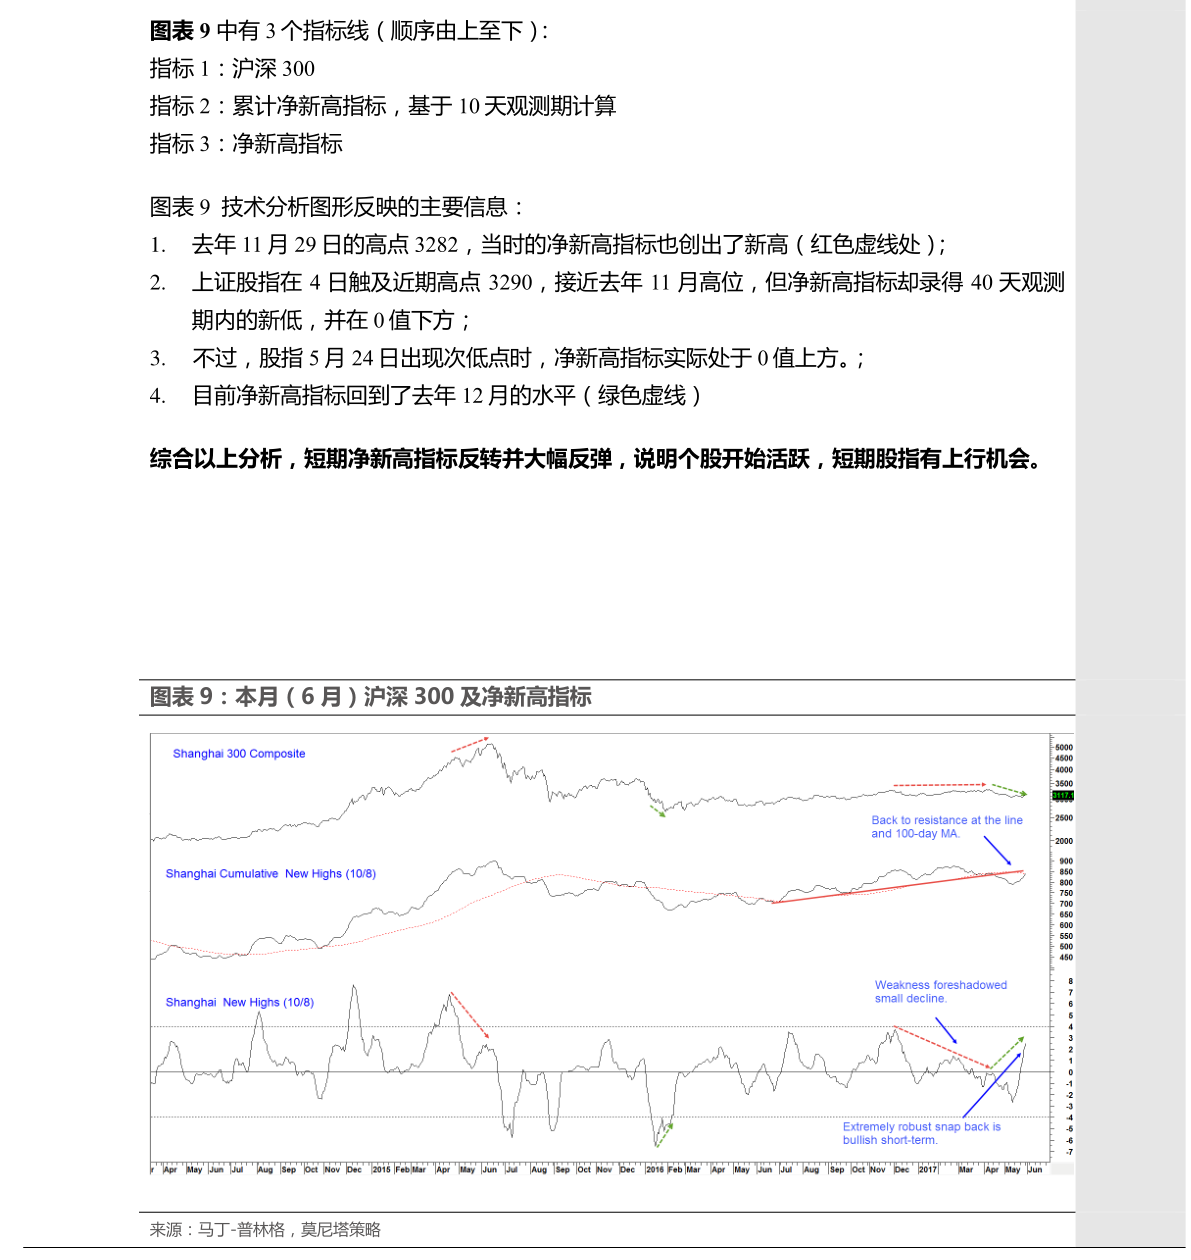1191x1260 pixels.
Task: Click the green 3117 current price tag
Action: pyautogui.click(x=1062, y=795)
